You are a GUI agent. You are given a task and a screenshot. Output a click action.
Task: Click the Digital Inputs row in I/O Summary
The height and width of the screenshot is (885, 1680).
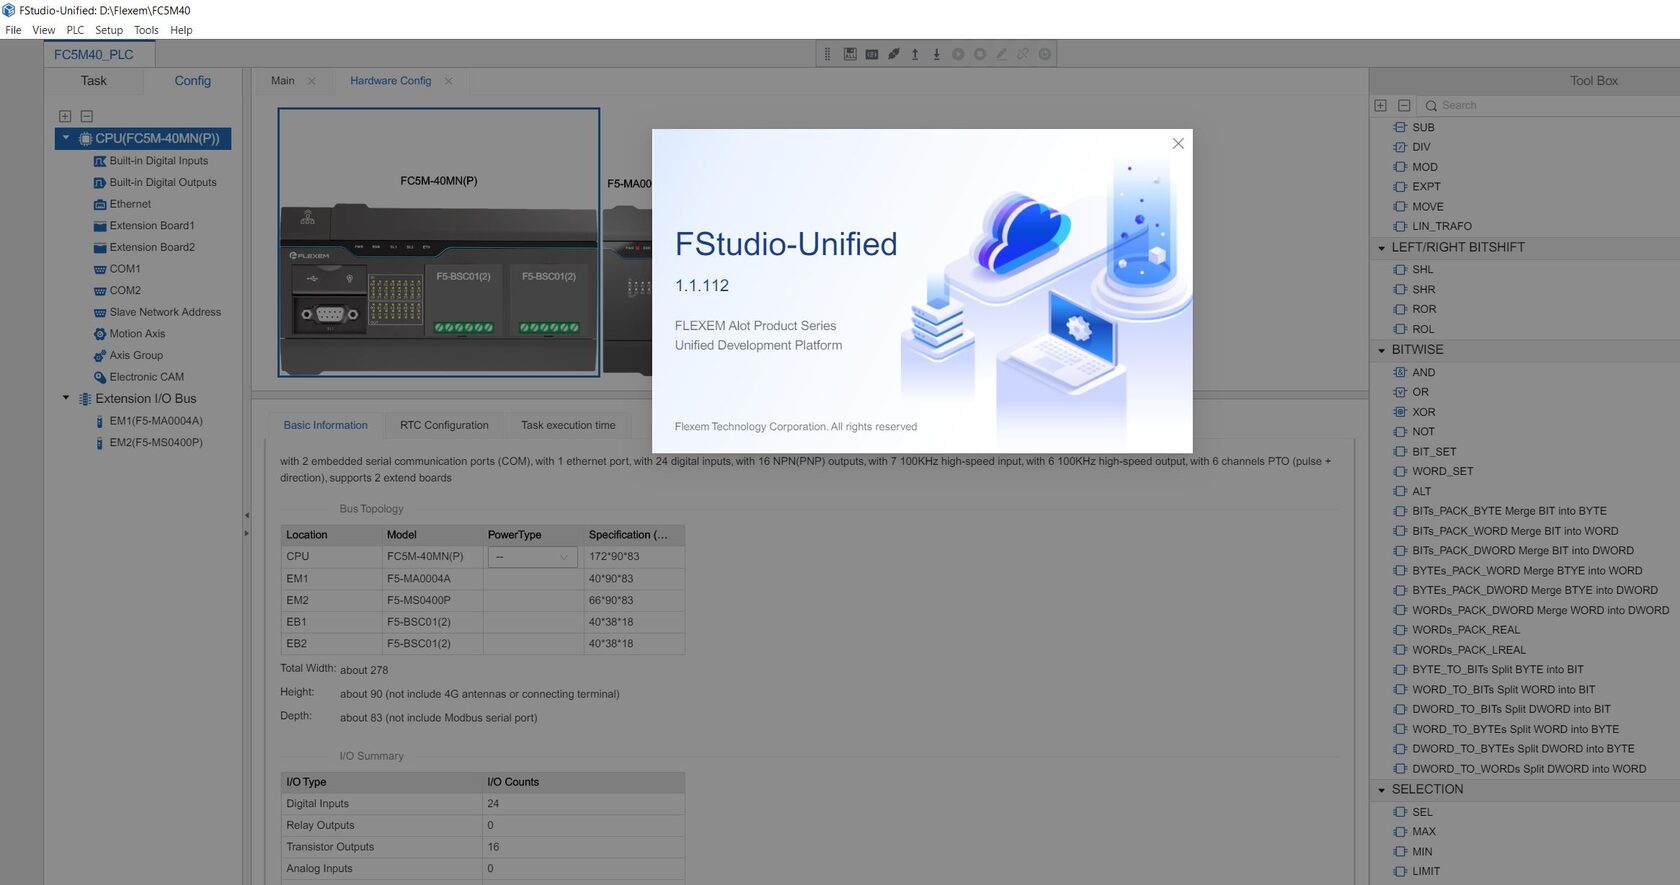pyautogui.click(x=483, y=804)
